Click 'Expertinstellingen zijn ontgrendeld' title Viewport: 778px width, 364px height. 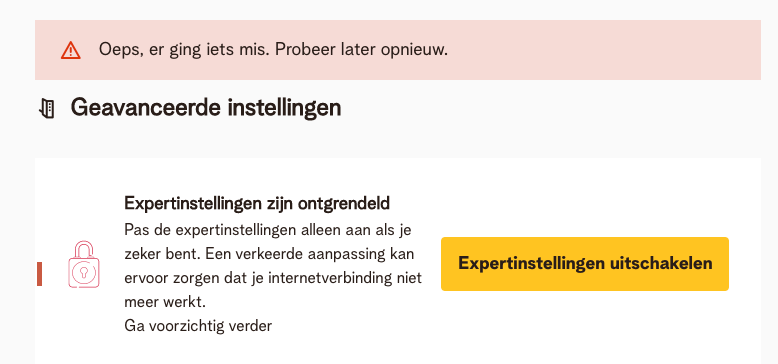coord(257,203)
